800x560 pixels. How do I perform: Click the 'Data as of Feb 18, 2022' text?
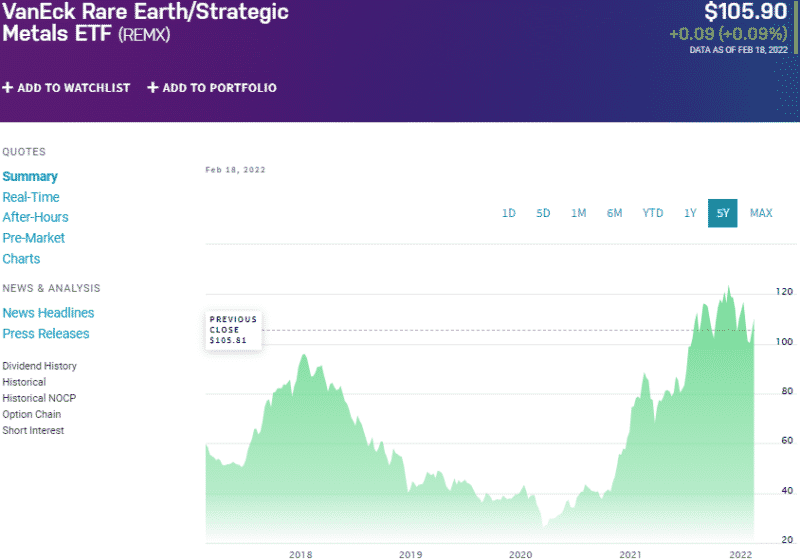point(738,50)
